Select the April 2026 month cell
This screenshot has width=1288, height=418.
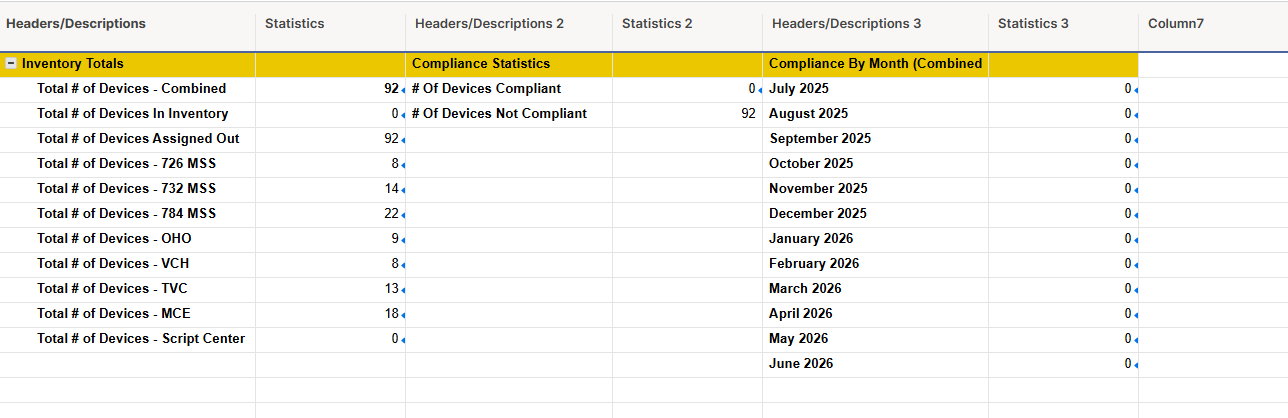point(875,314)
